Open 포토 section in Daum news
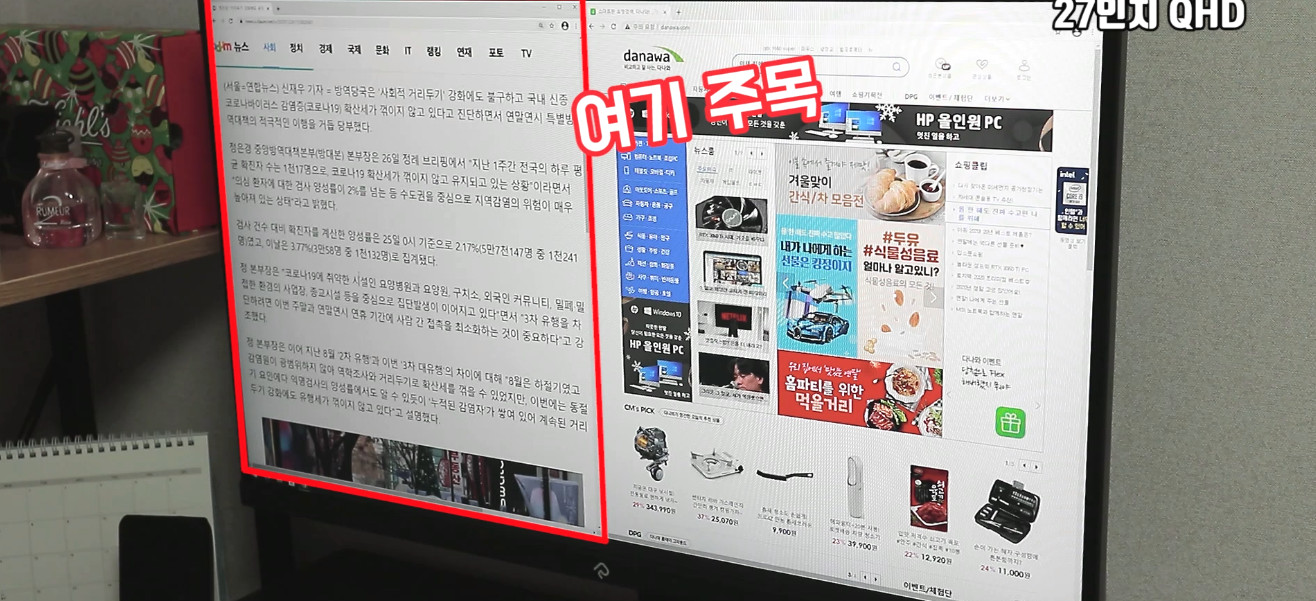The height and width of the screenshot is (601, 1316). tap(496, 53)
